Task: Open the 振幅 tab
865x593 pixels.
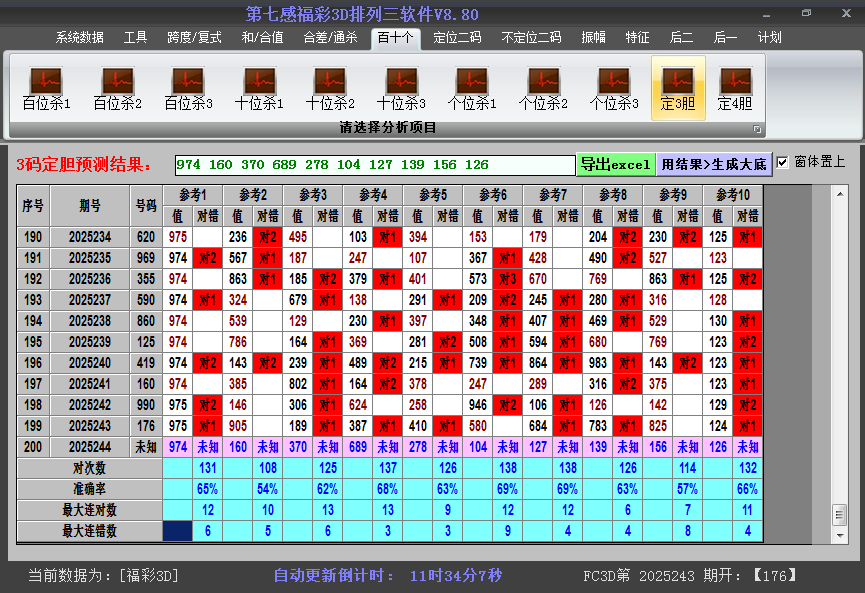Action: 594,38
